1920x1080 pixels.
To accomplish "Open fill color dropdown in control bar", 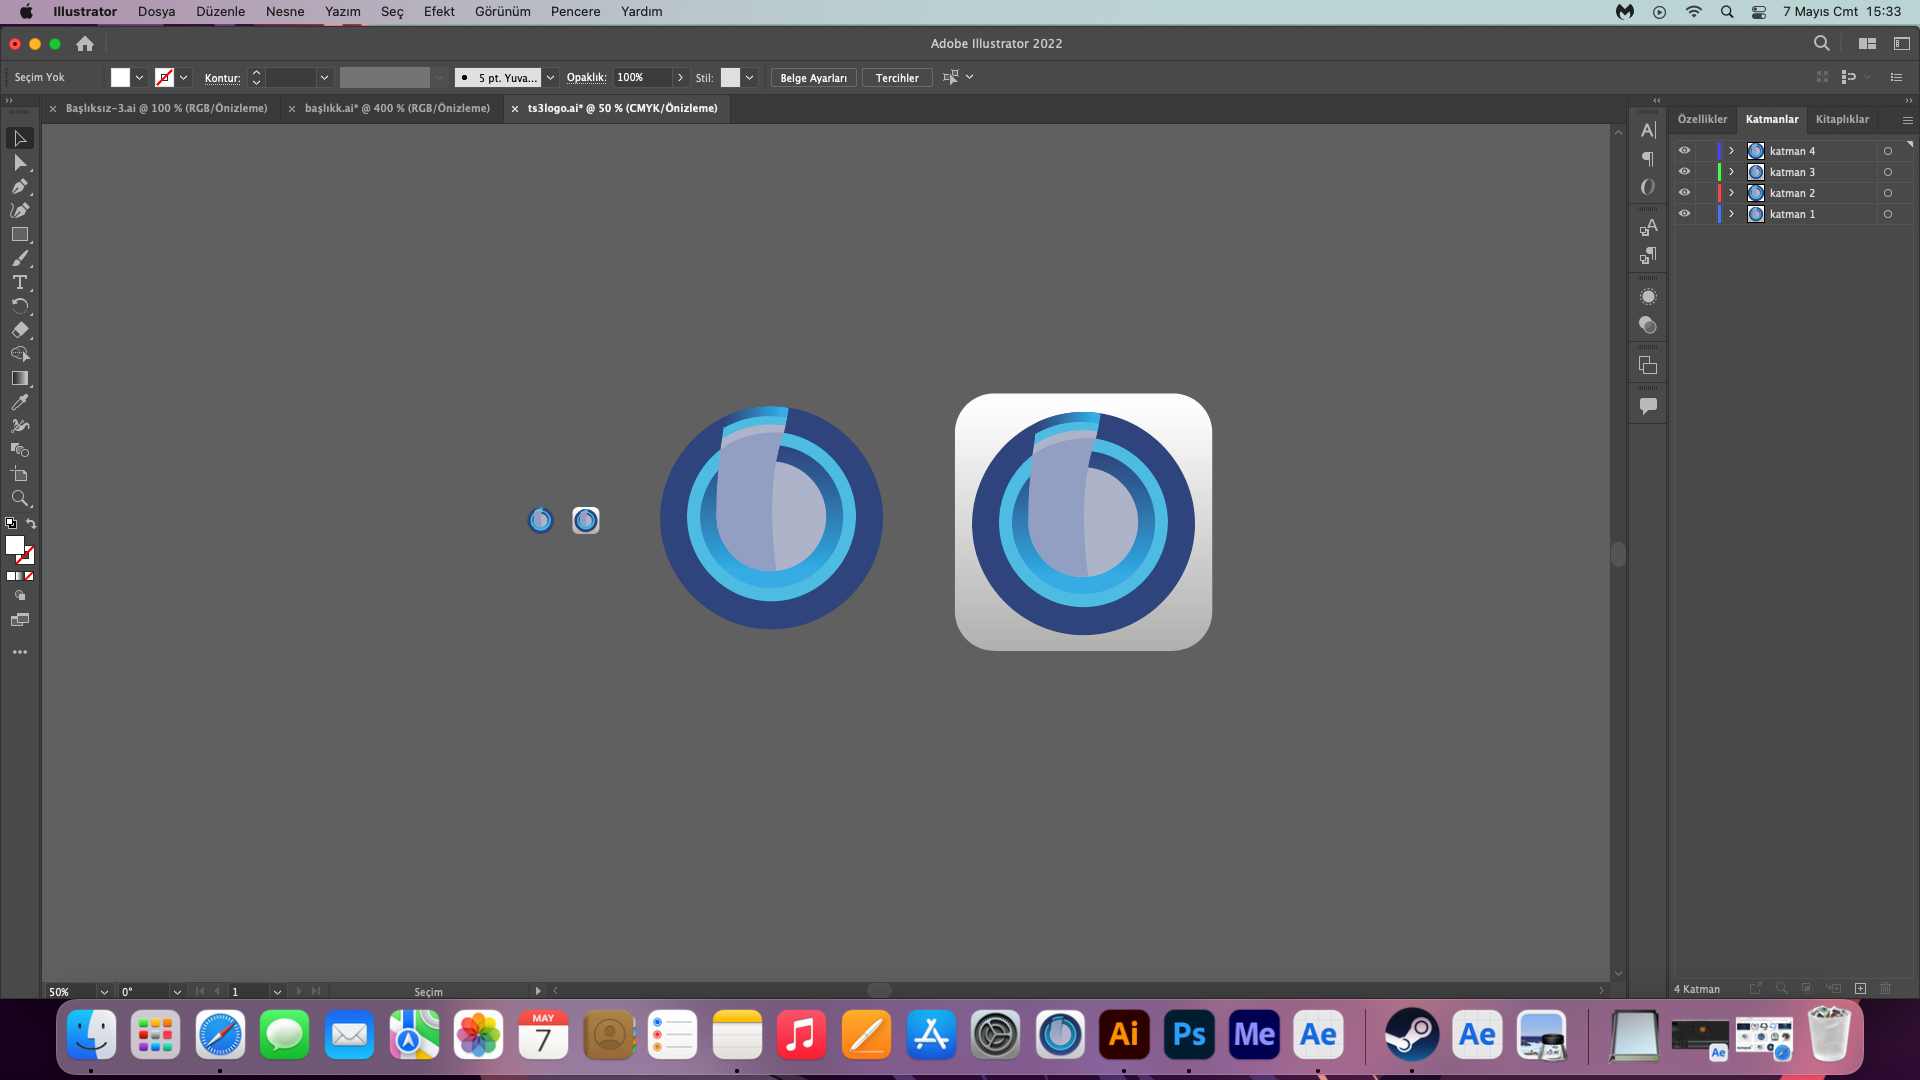I will coord(139,78).
